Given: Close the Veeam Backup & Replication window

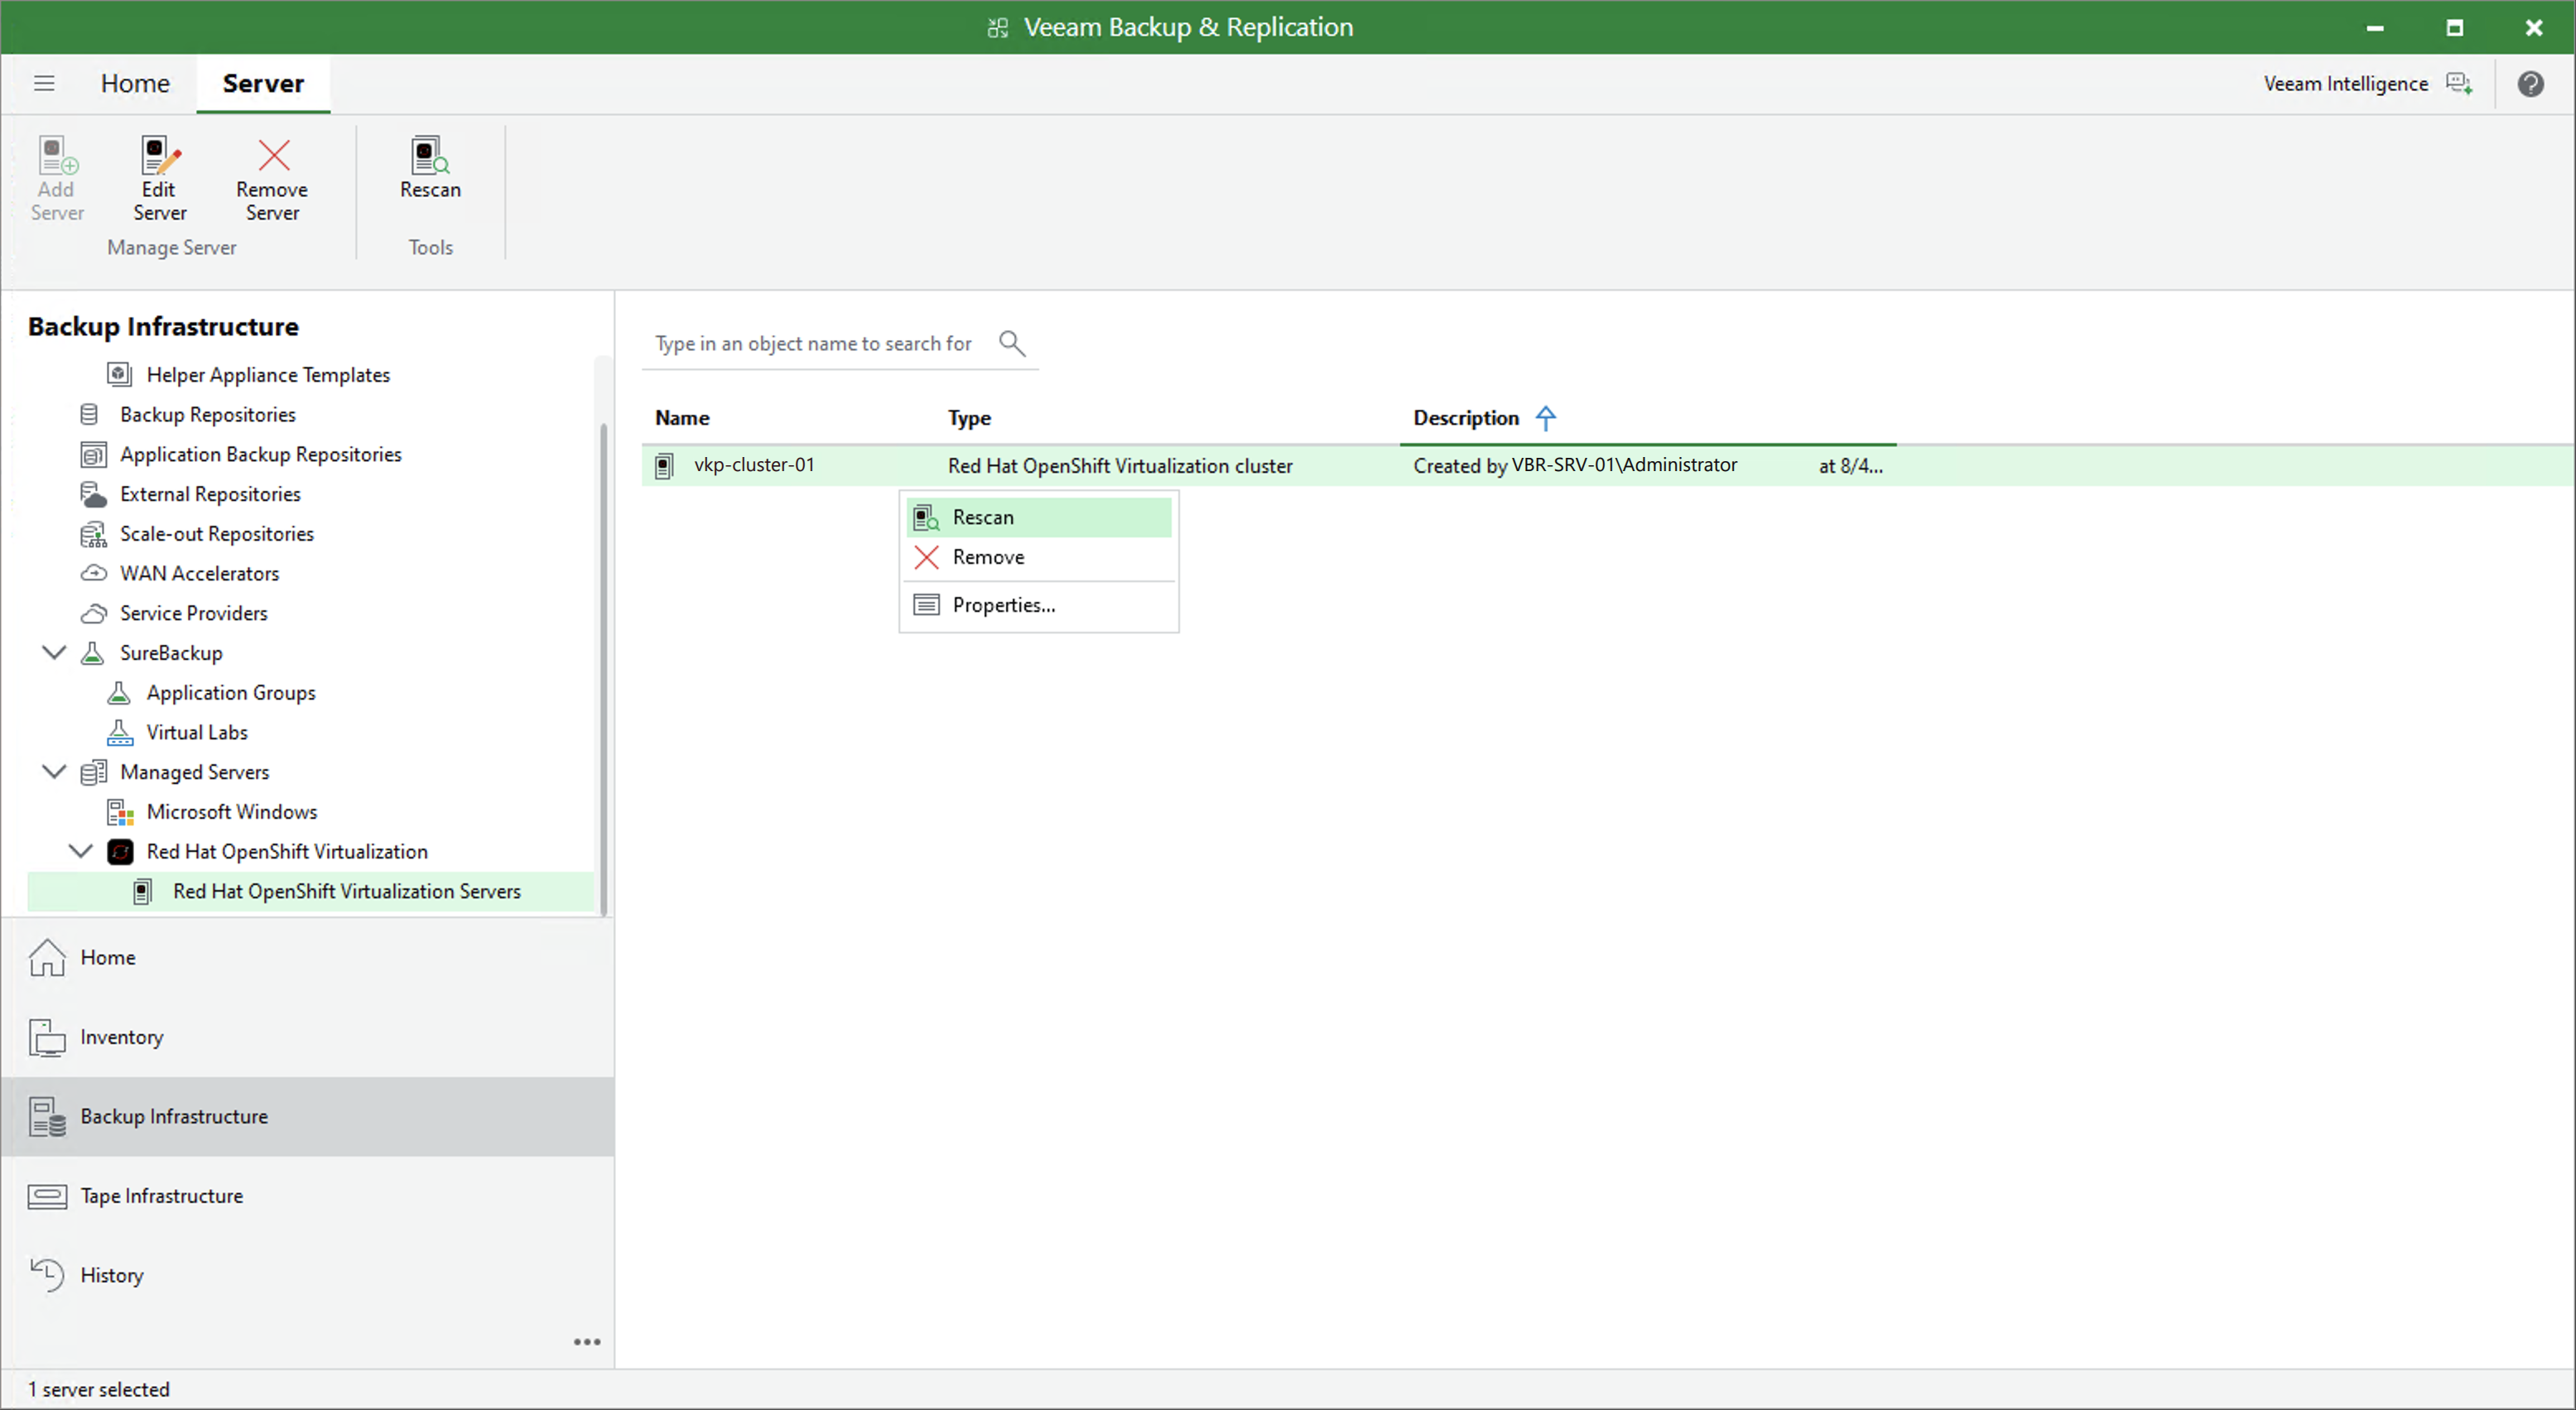Looking at the screenshot, I should pos(2534,28).
